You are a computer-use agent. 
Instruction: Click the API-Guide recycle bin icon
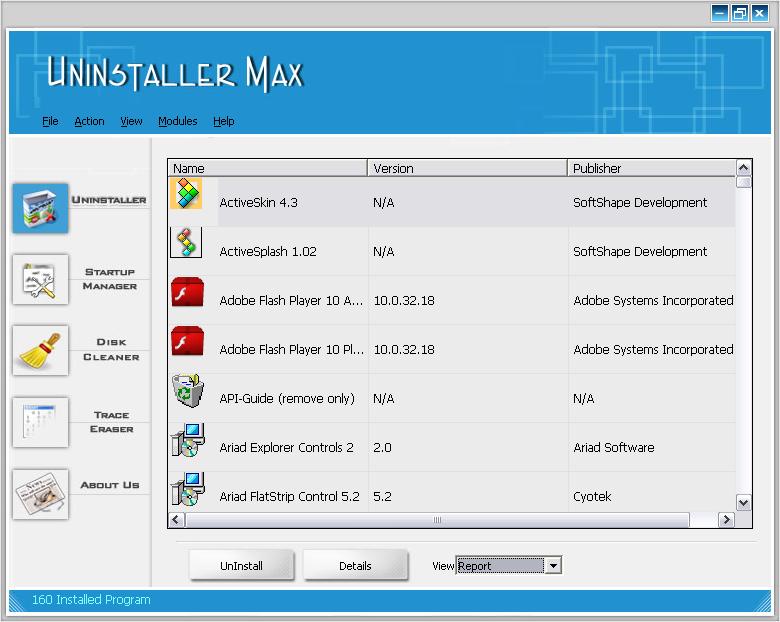click(188, 390)
